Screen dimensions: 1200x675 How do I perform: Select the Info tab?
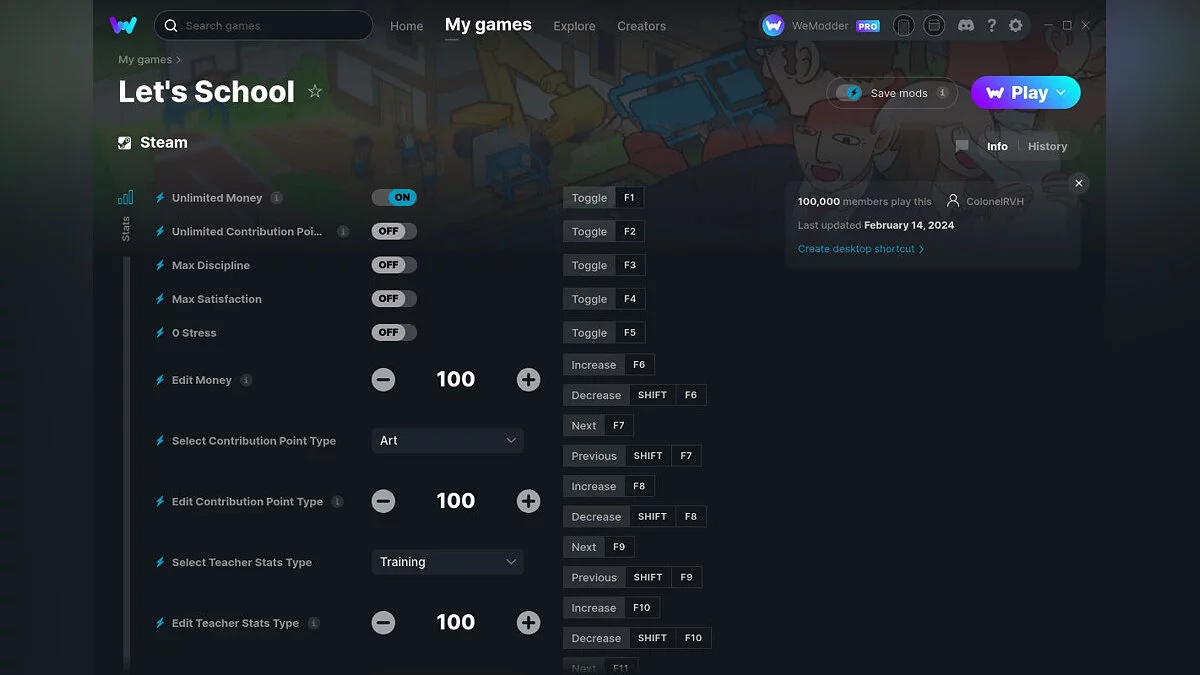[997, 146]
